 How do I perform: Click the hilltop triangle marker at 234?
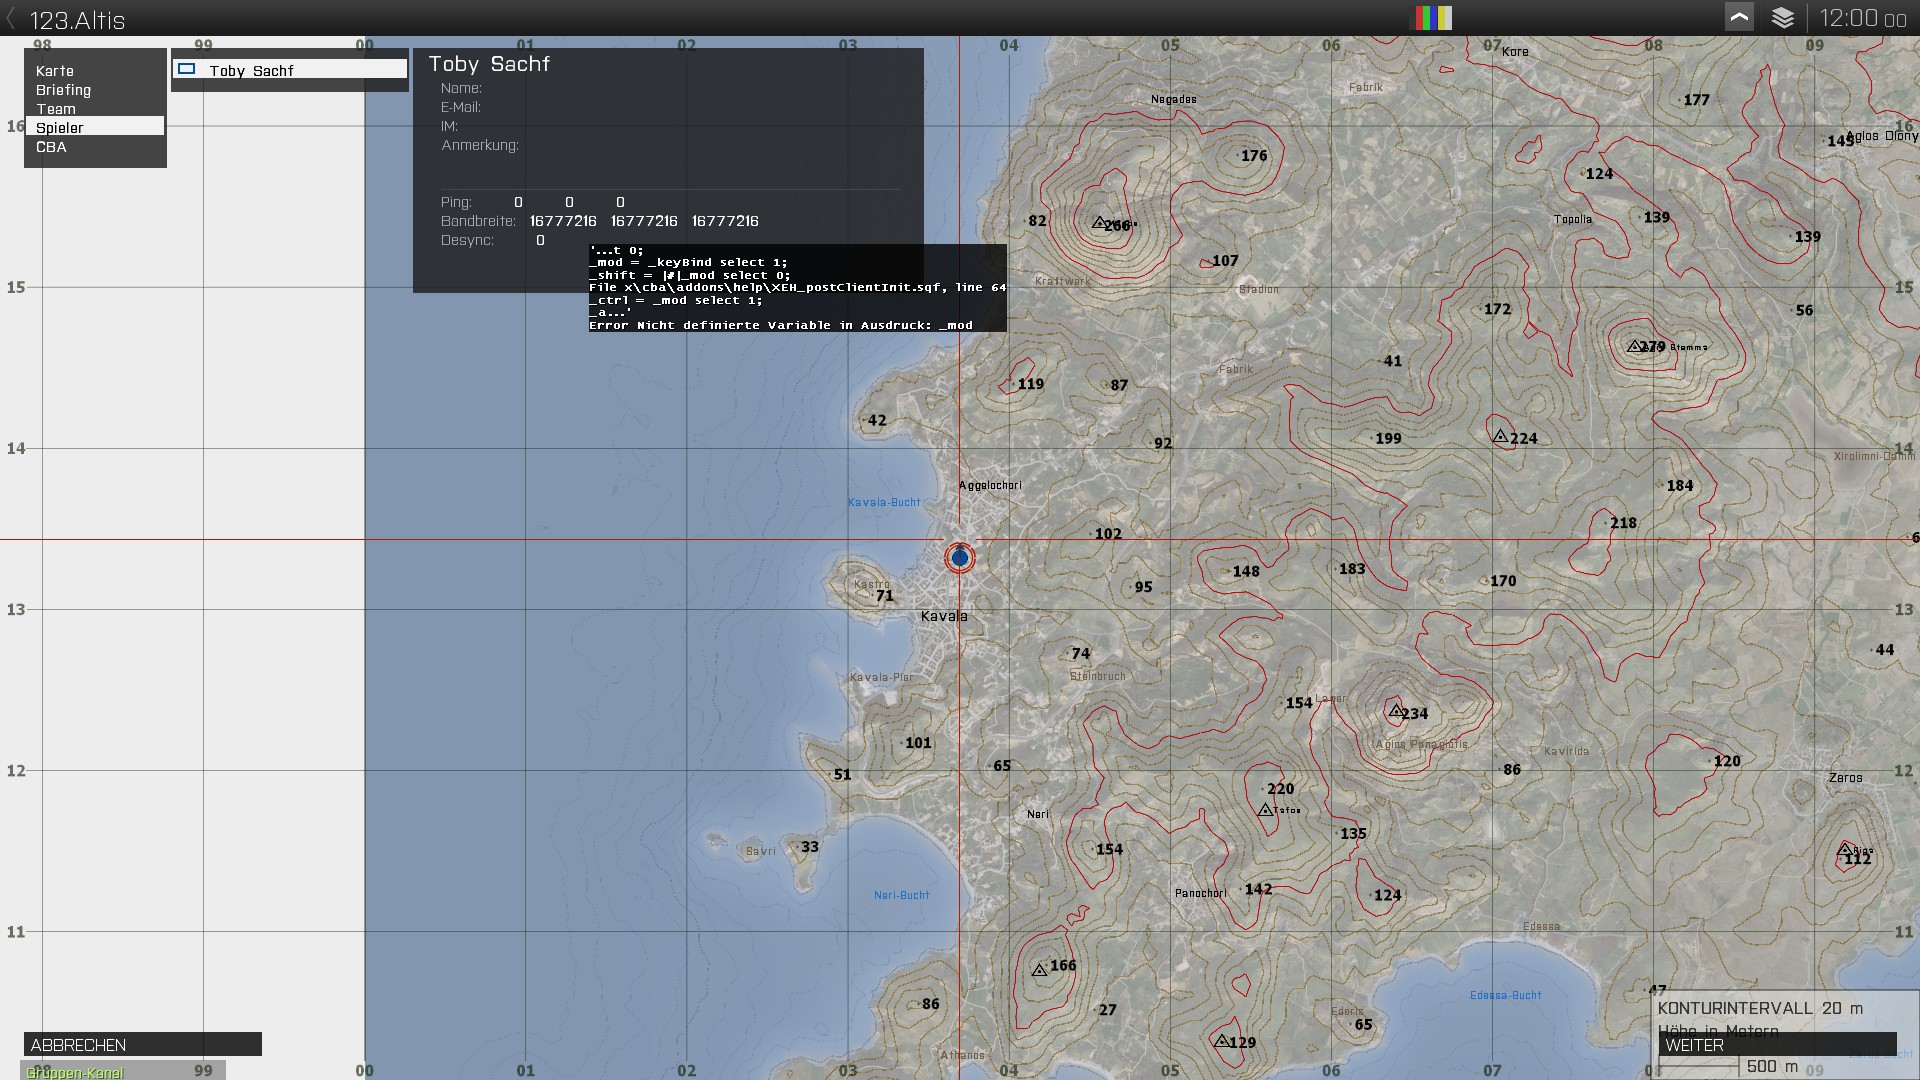tap(1396, 711)
